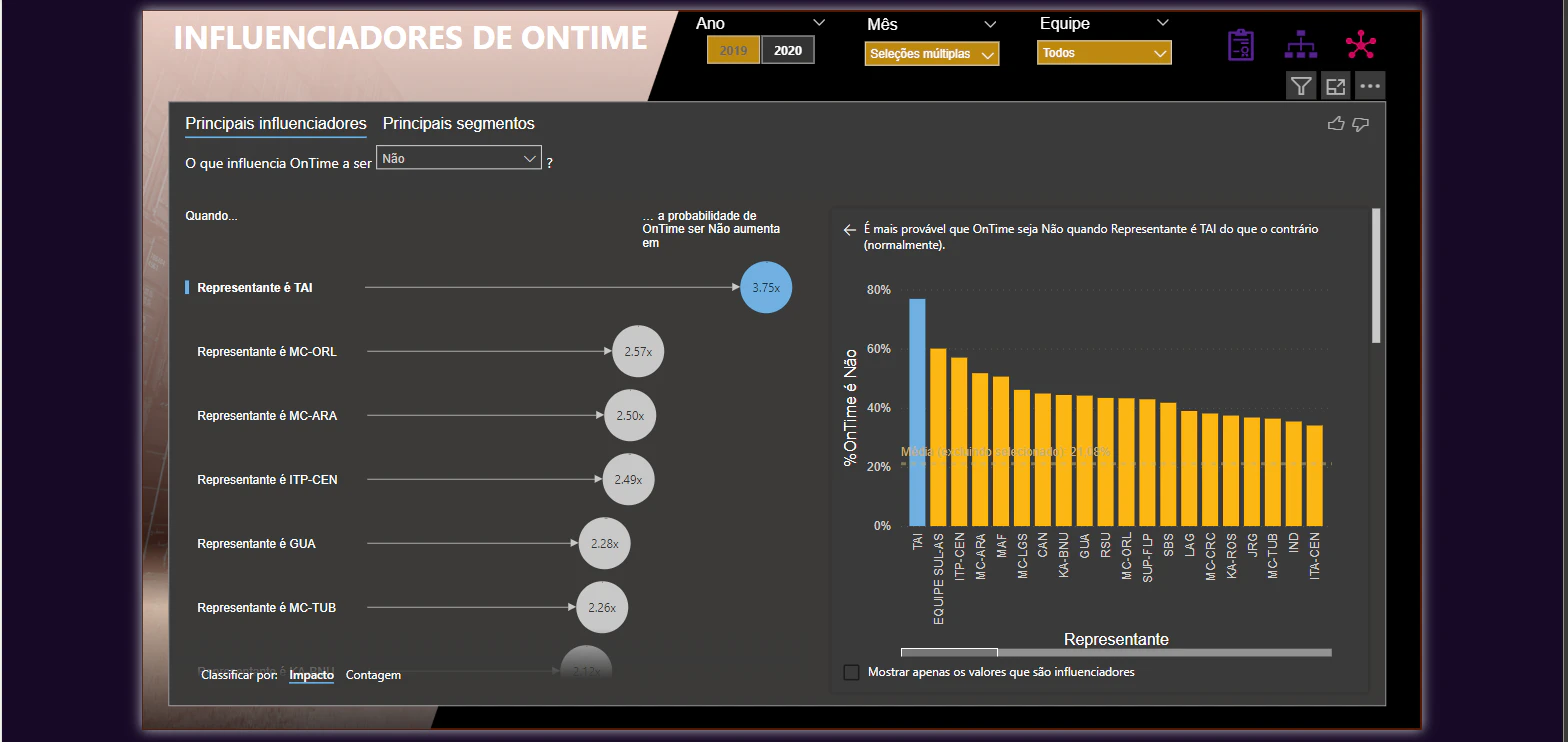Open more options ellipsis menu
Viewport: 1568px width, 742px height.
click(x=1370, y=86)
